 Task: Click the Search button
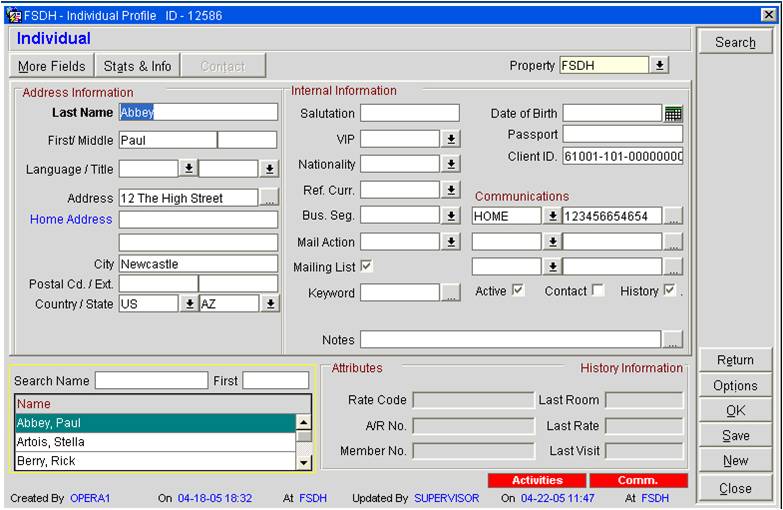(735, 42)
